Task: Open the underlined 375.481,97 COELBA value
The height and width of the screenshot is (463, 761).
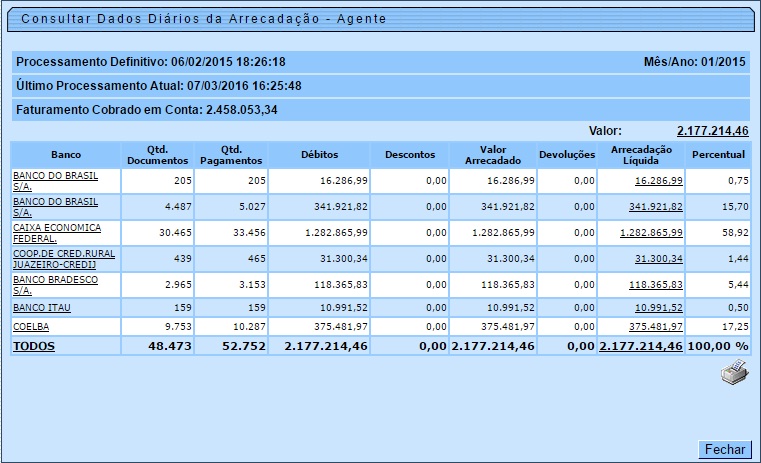Action: 655,326
